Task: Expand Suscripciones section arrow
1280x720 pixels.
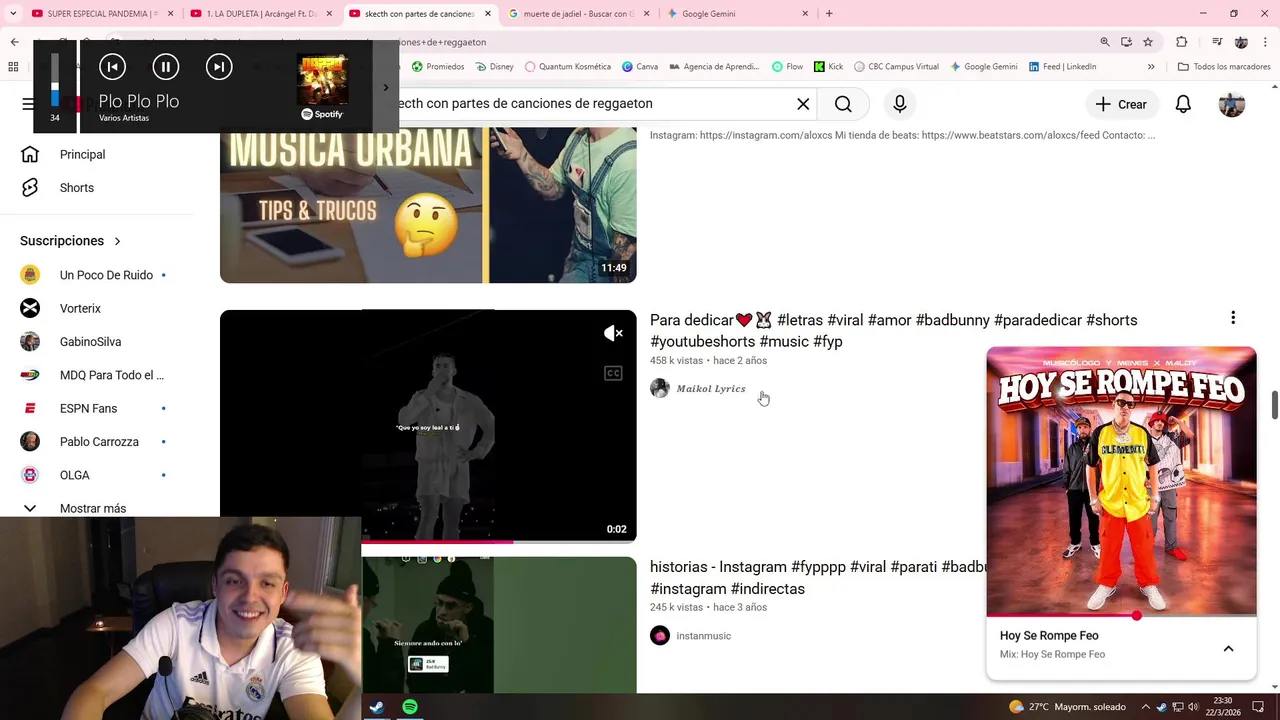Action: tap(117, 241)
